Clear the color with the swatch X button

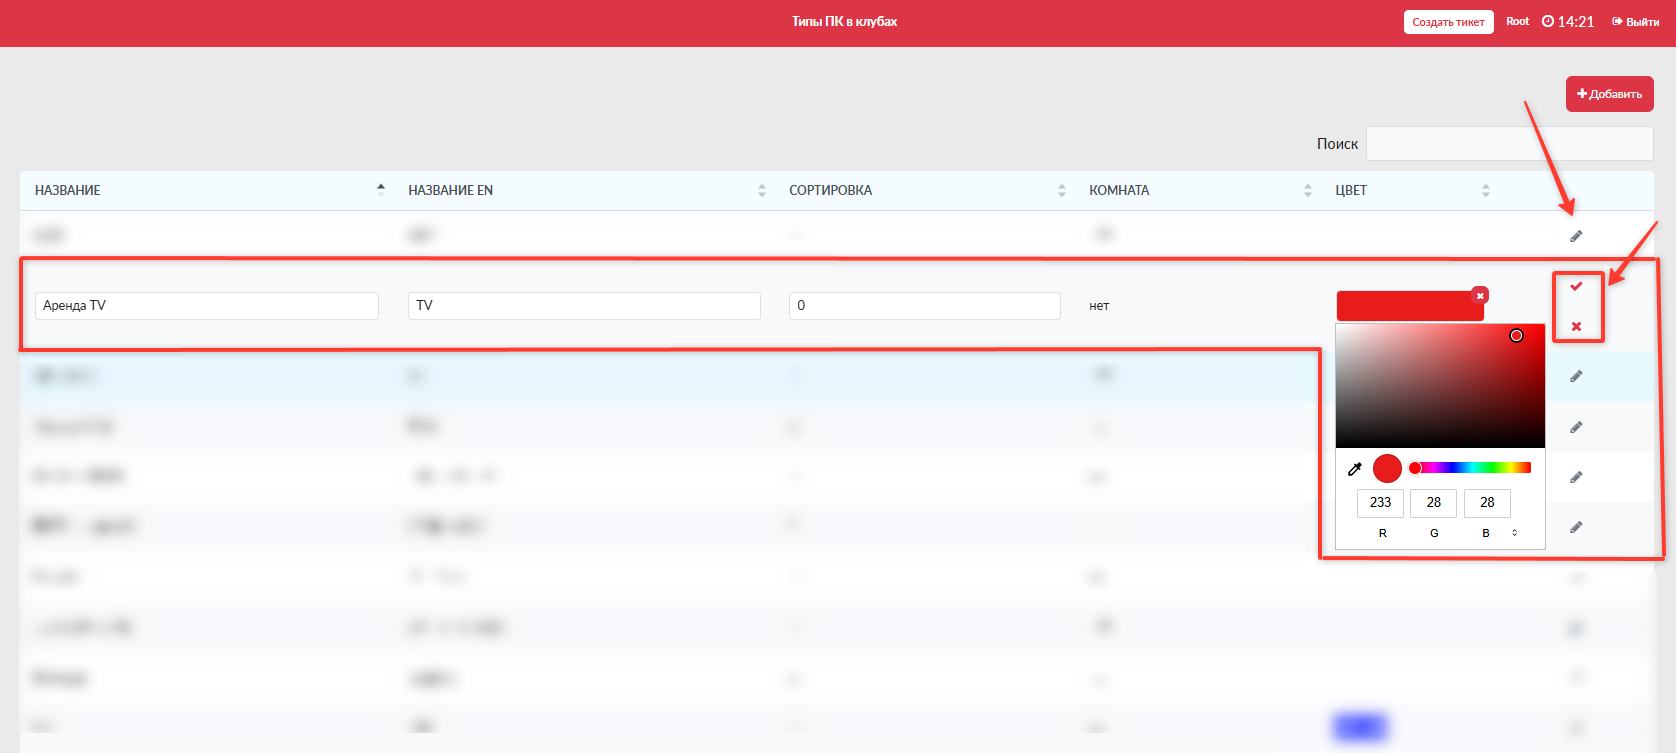(x=1480, y=295)
